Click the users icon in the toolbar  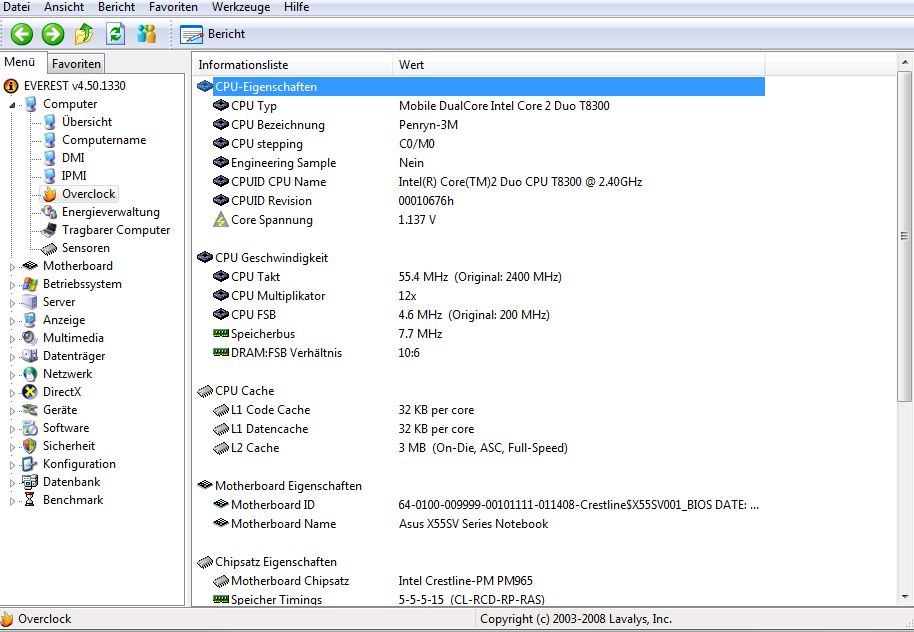point(146,34)
